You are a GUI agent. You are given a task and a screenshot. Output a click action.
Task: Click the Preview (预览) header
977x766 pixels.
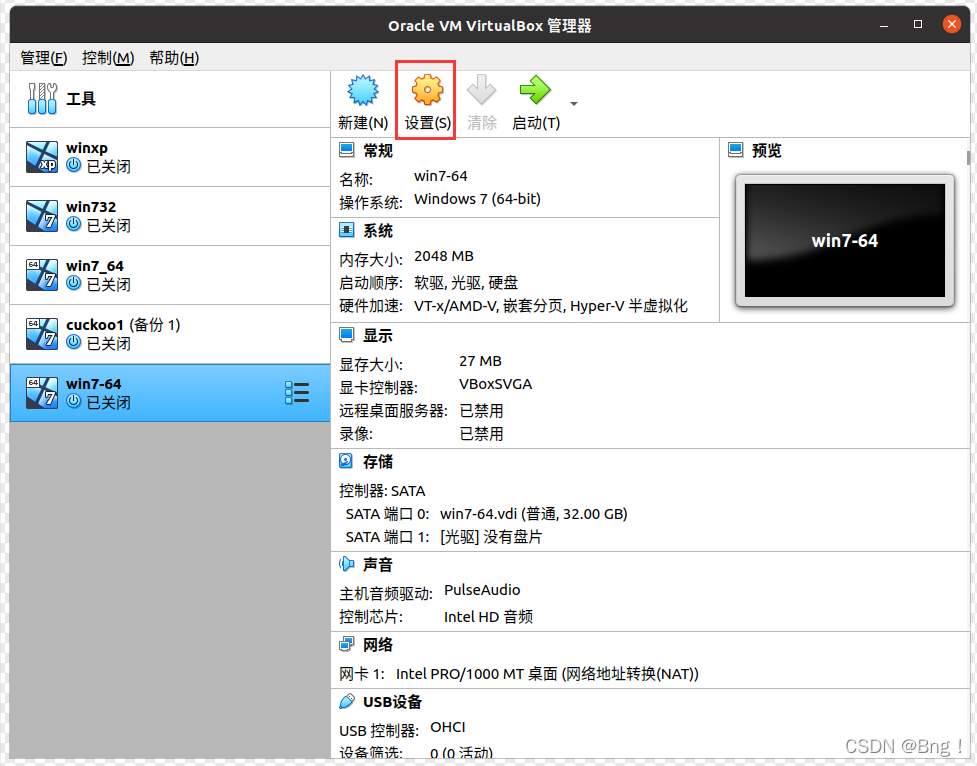tap(766, 150)
